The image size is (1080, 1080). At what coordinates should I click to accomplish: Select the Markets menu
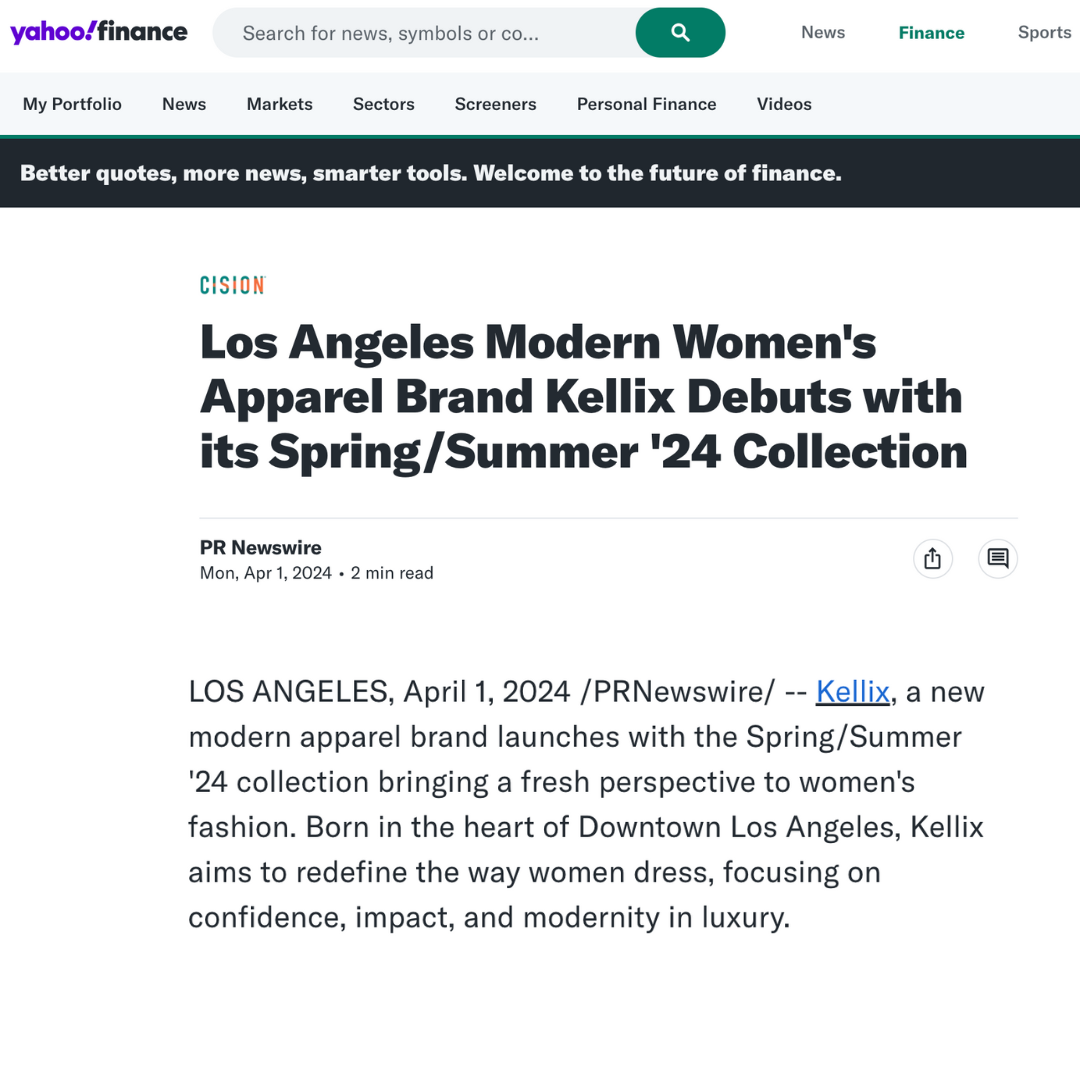(280, 104)
